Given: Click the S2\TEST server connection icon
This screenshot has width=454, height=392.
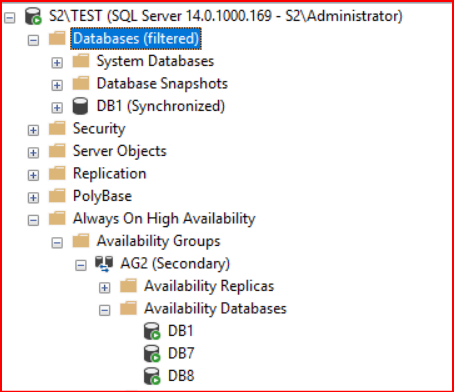Looking at the screenshot, I should 33,16.
